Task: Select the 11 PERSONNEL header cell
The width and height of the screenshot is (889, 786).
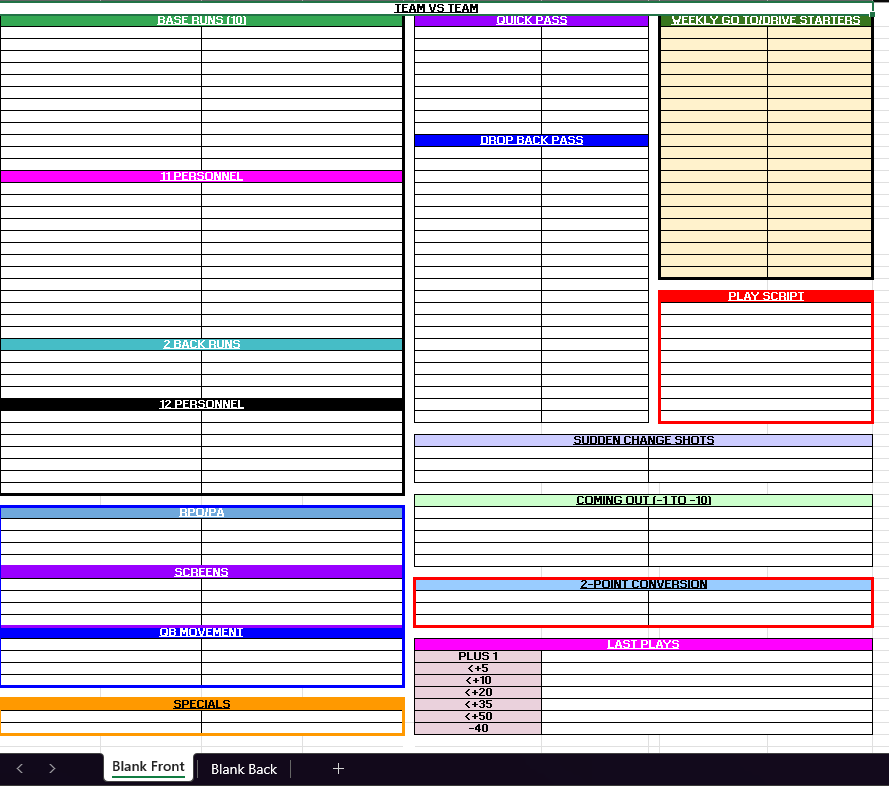Action: 201,176
